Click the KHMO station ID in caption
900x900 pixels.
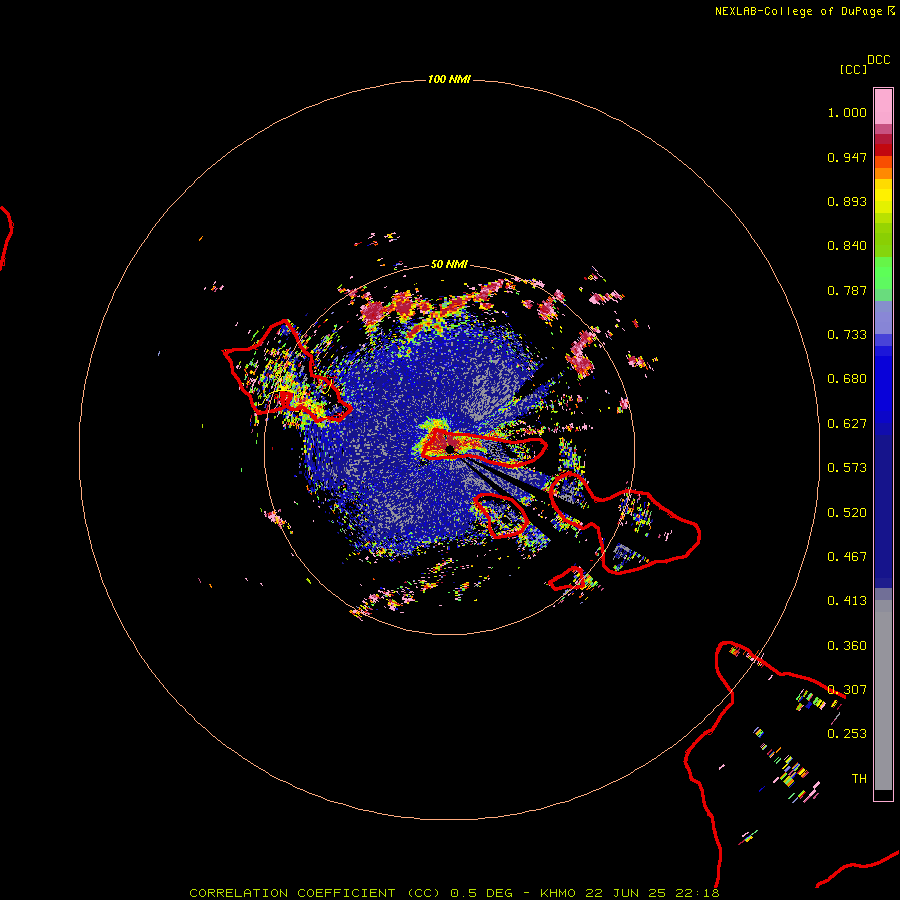(558, 893)
